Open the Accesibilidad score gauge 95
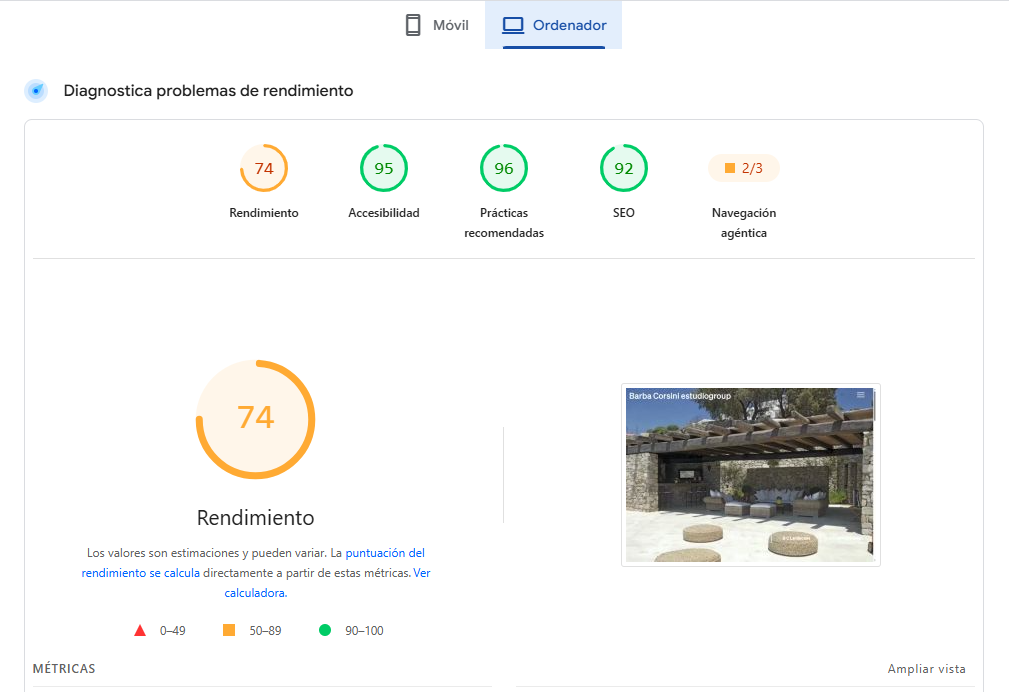Screen dimensions: 1009x692 384,168
